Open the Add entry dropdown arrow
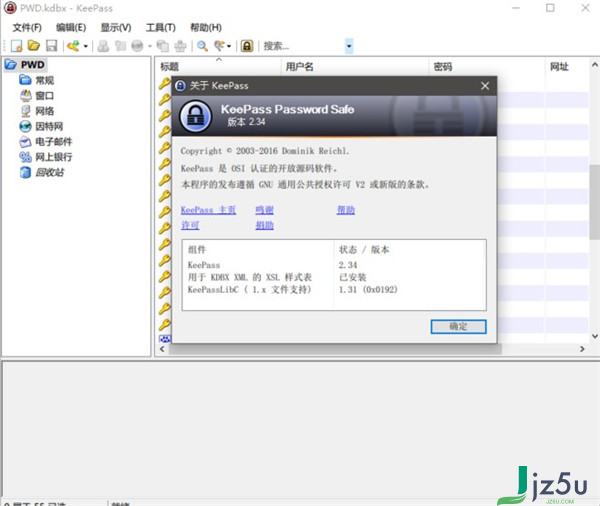 (x=86, y=46)
